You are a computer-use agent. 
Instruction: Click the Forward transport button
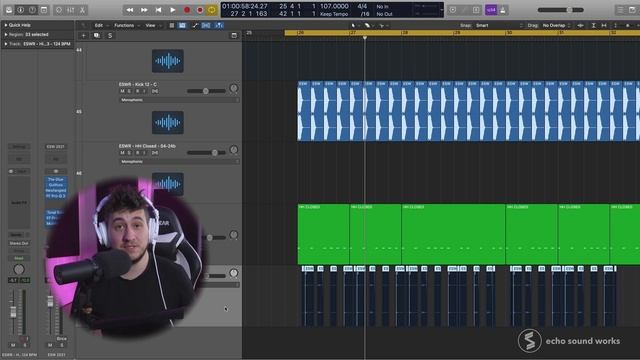click(x=144, y=10)
